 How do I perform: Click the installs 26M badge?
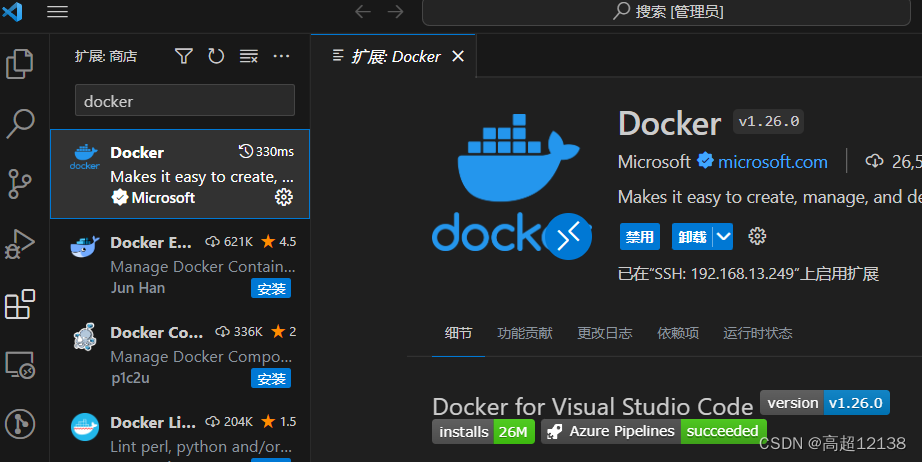click(483, 431)
